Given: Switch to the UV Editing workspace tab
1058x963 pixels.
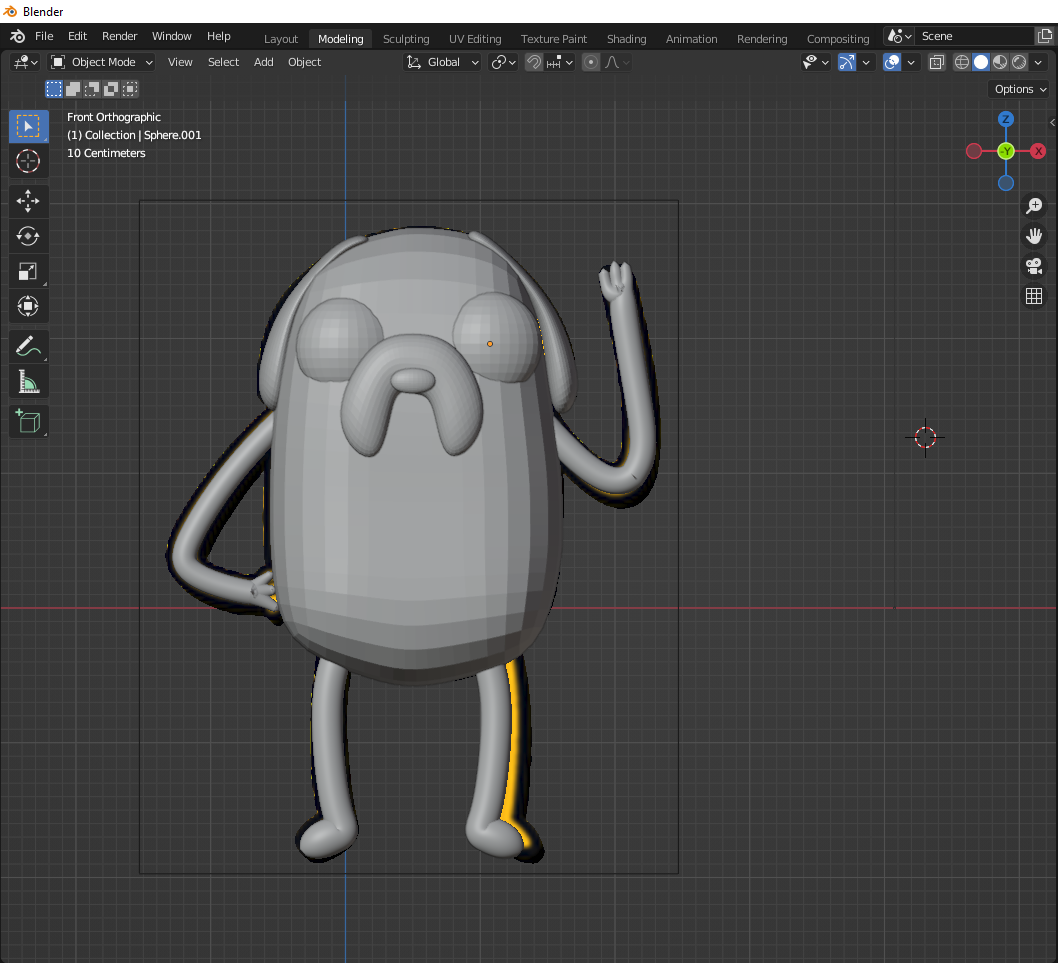Looking at the screenshot, I should point(475,39).
